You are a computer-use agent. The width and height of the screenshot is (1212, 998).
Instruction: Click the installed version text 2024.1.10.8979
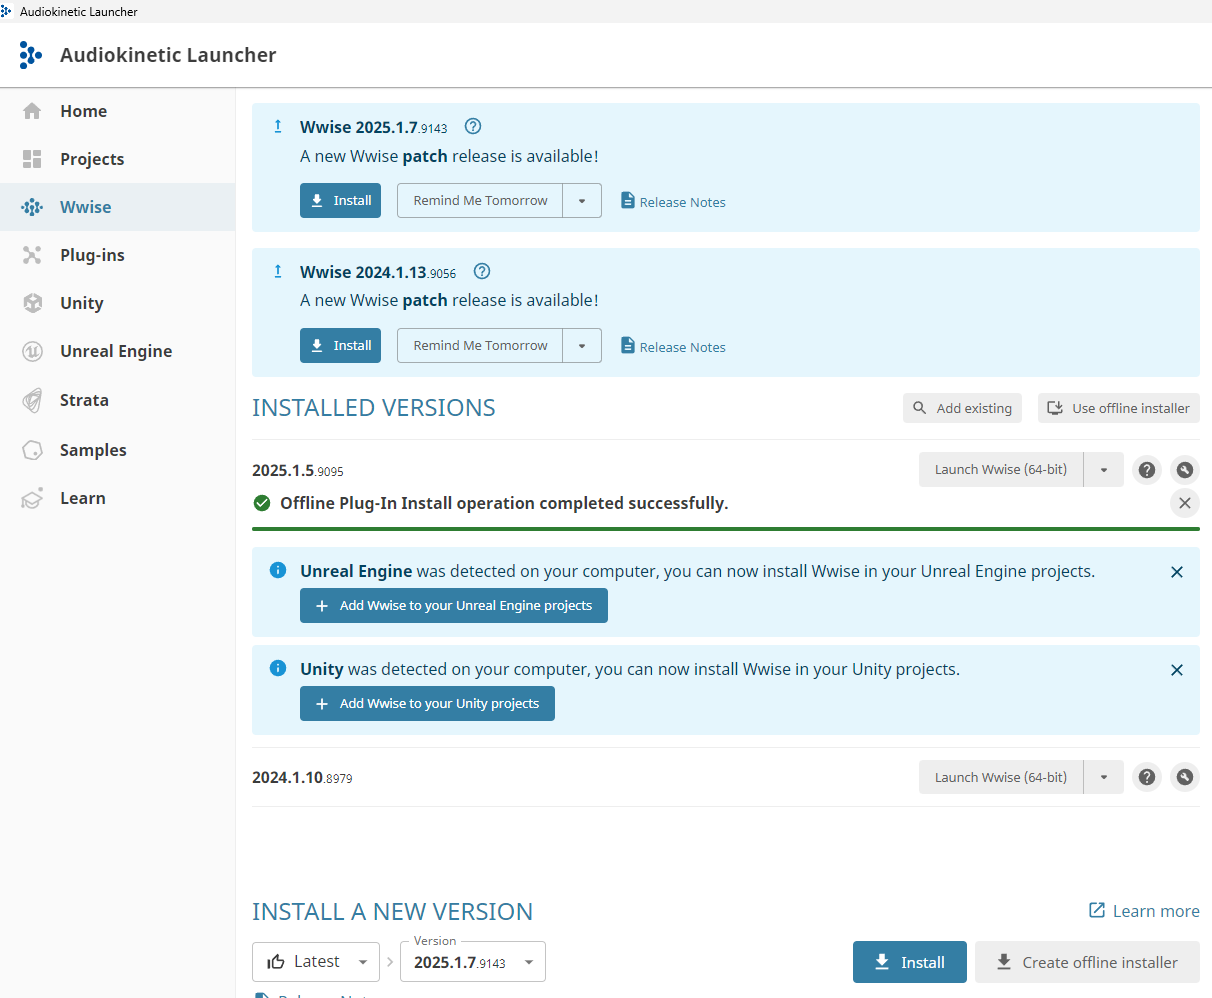(302, 777)
